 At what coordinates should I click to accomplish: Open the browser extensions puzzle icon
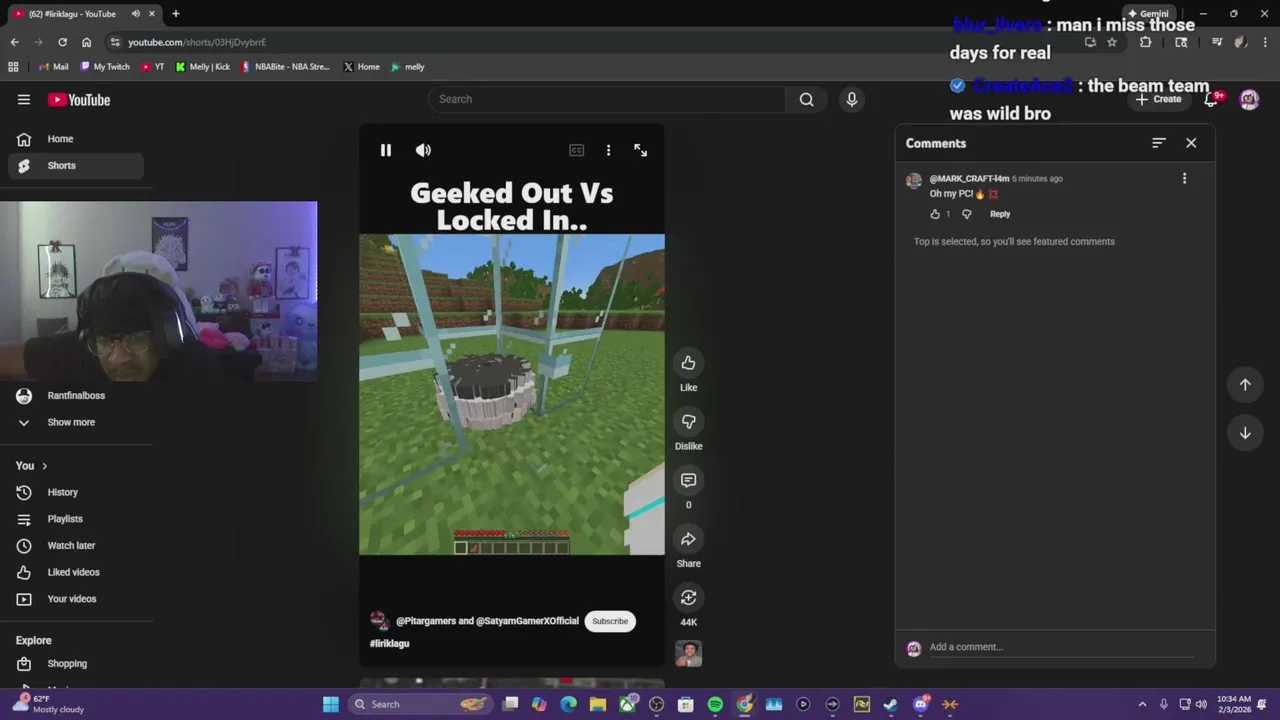[1146, 42]
